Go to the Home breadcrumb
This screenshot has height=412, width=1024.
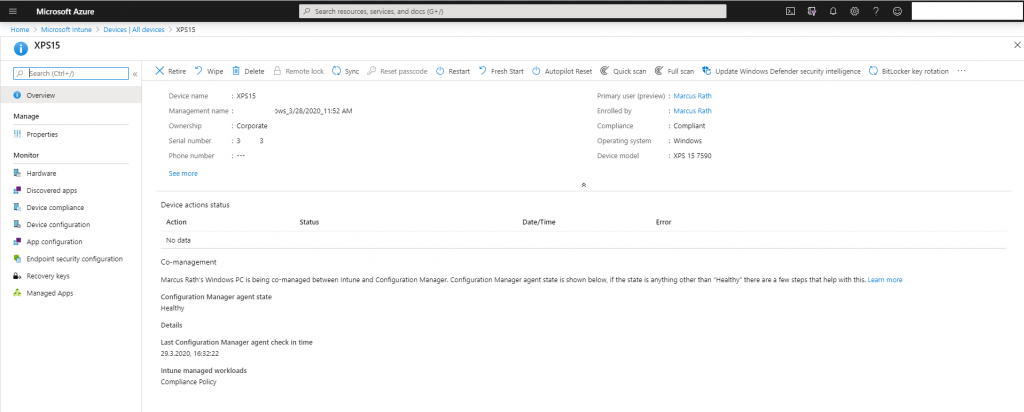coord(20,29)
